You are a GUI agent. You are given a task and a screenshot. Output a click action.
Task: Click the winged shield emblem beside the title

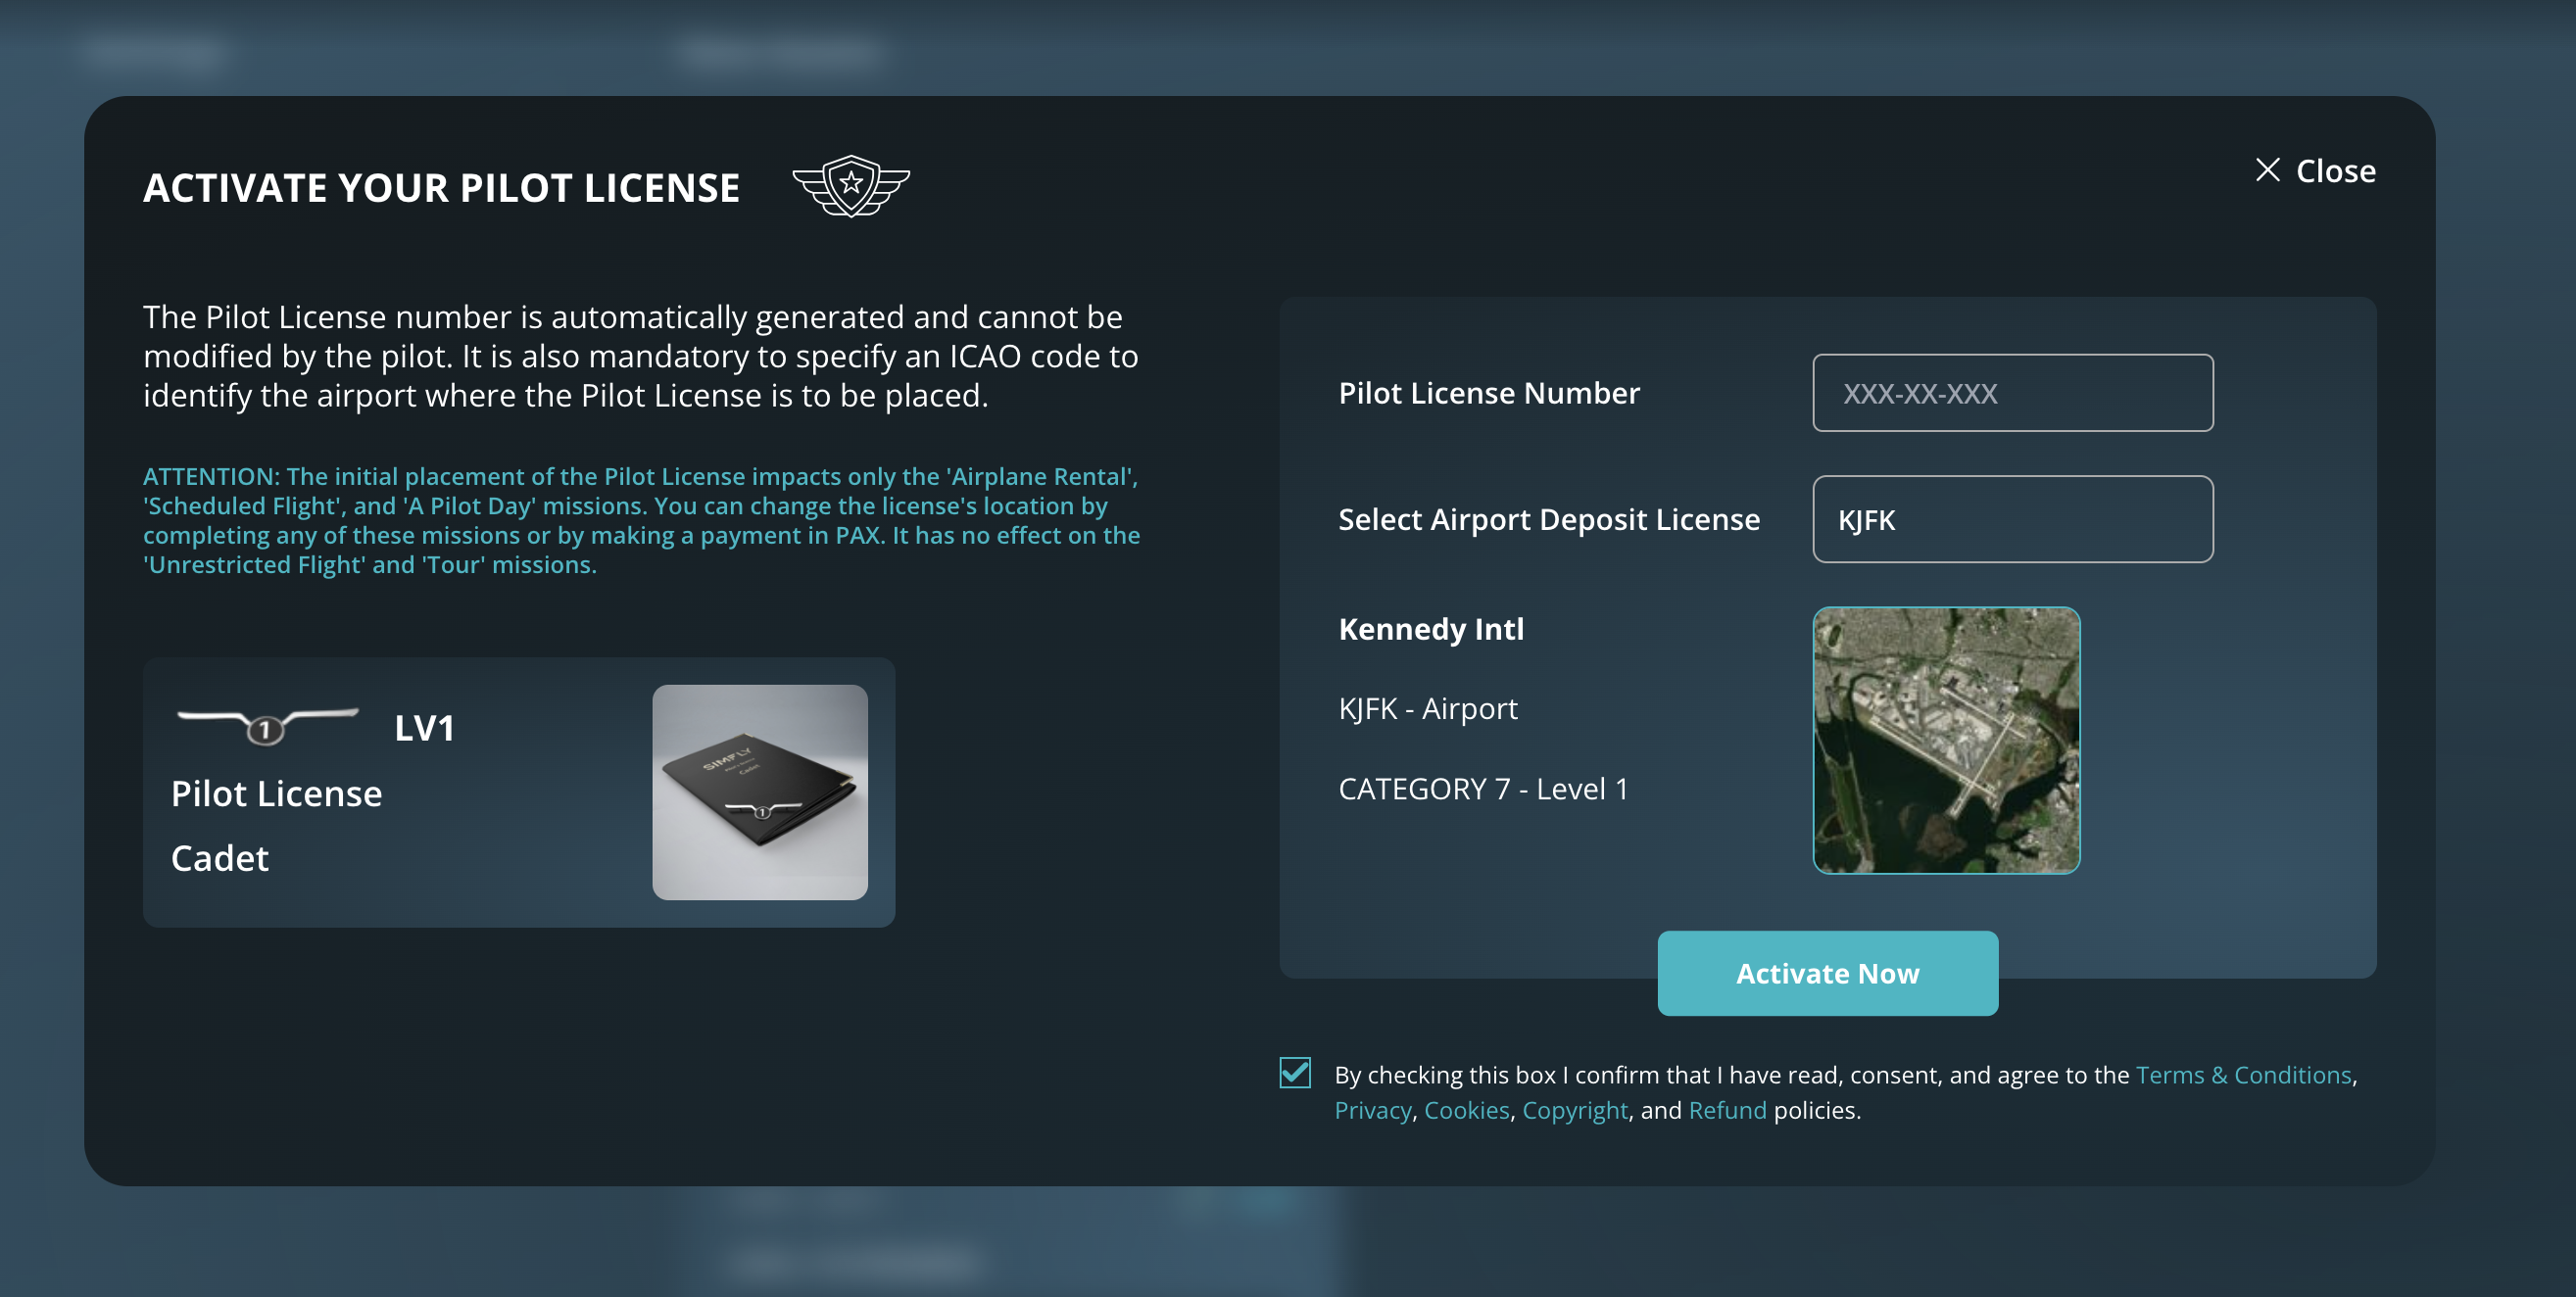click(851, 186)
